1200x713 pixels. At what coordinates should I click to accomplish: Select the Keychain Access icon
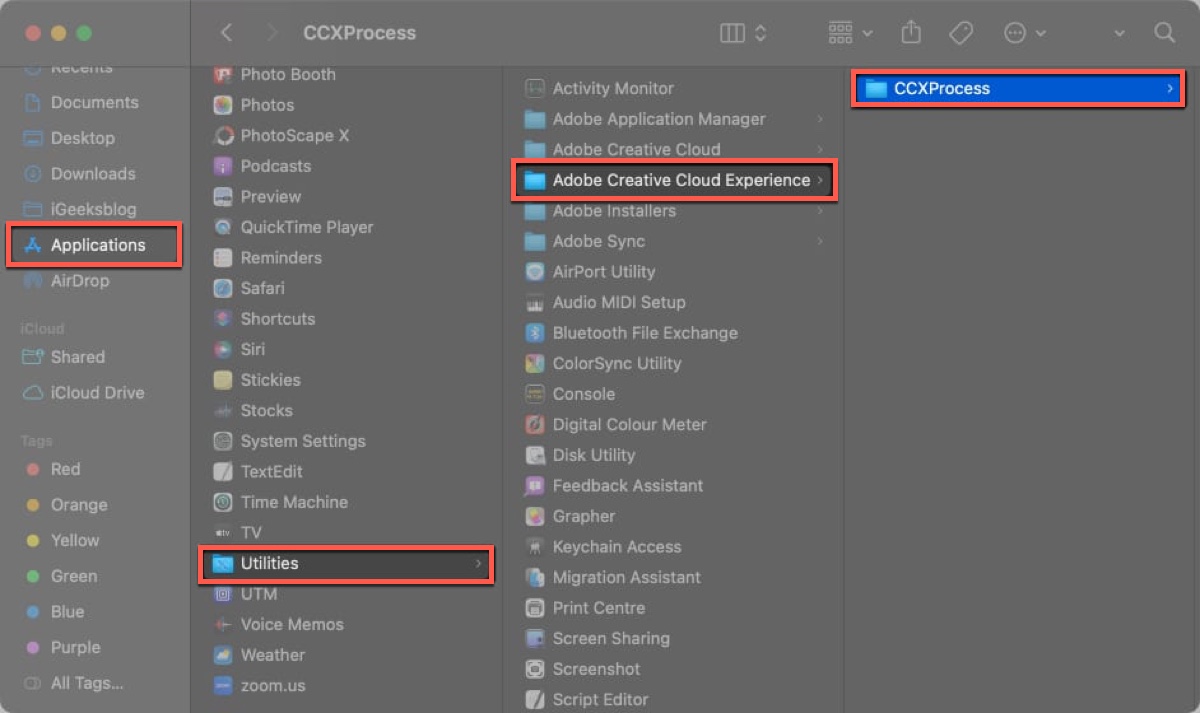pyautogui.click(x=535, y=547)
